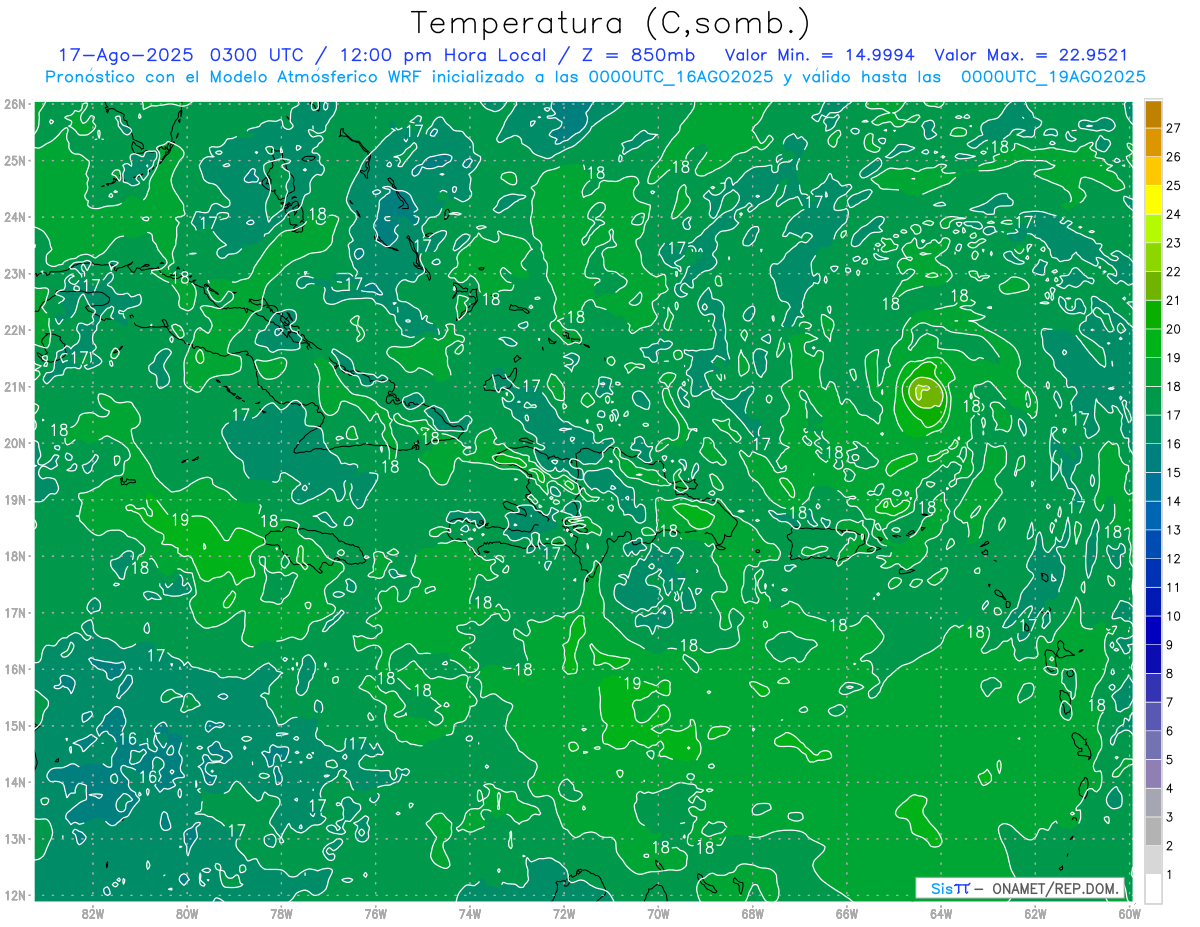This screenshot has height=927, width=1200.
Task: Click the '60W' longitude axis label
Action: [x=1129, y=914]
